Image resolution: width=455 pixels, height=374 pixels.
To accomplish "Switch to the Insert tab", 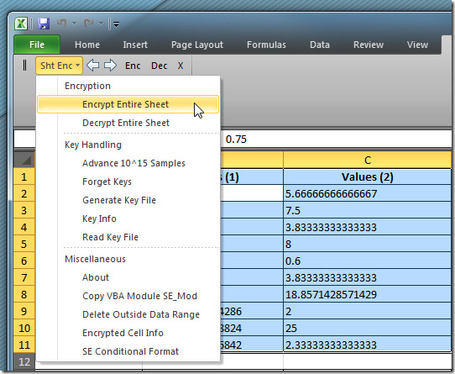I will (x=135, y=45).
